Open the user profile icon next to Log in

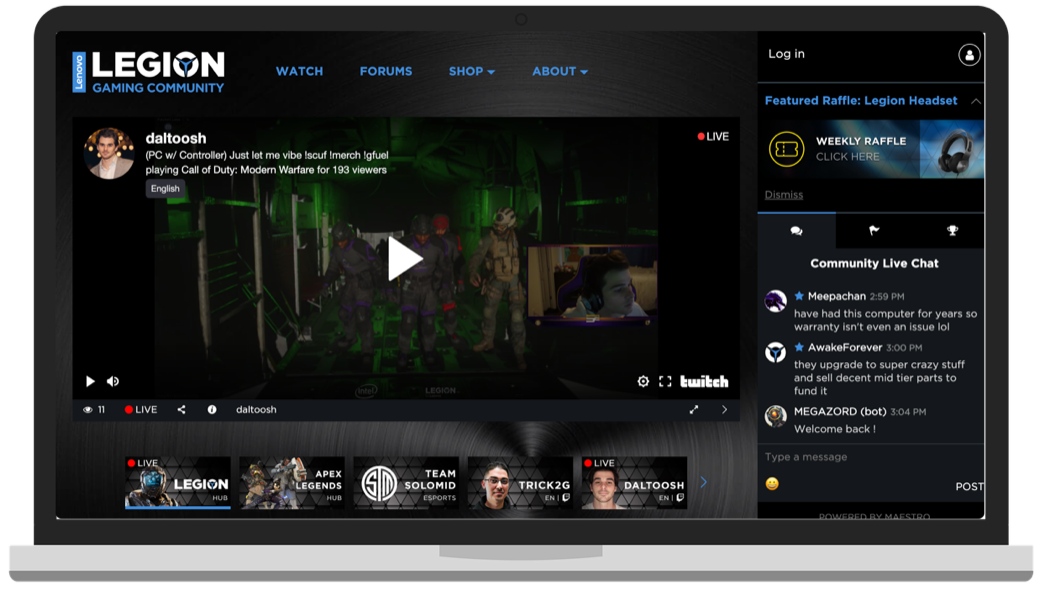(x=969, y=55)
